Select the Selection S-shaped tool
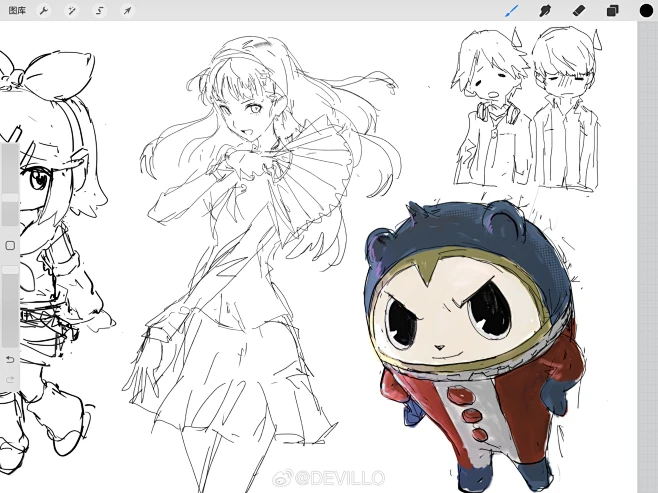This screenshot has width=658, height=493. pyautogui.click(x=100, y=10)
